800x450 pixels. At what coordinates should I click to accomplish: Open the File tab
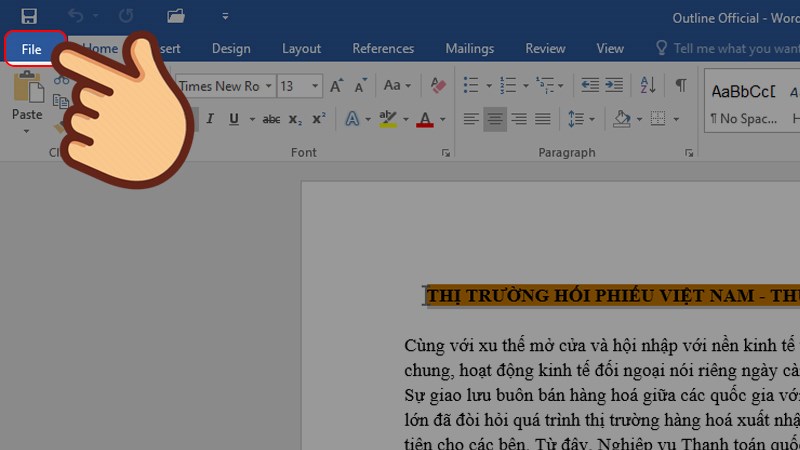point(31,48)
